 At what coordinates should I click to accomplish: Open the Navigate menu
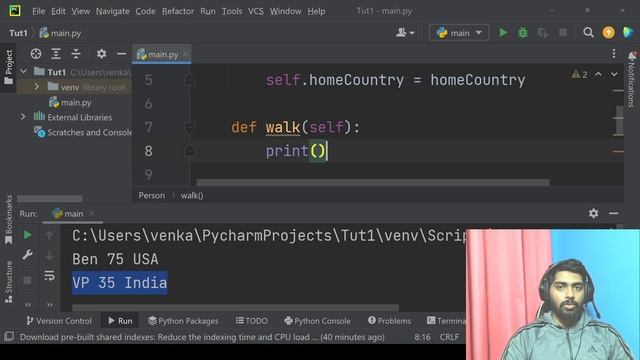113,11
